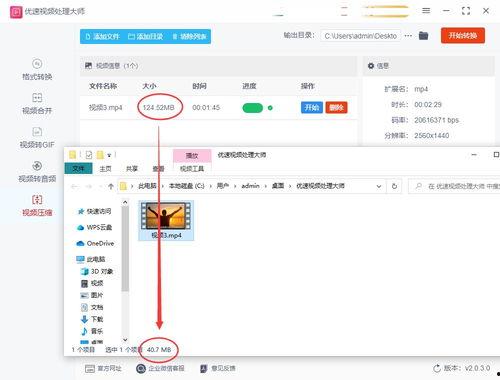
Task: Select the 视频3.mp4 thumbnail in Explorer
Action: [x=166, y=220]
